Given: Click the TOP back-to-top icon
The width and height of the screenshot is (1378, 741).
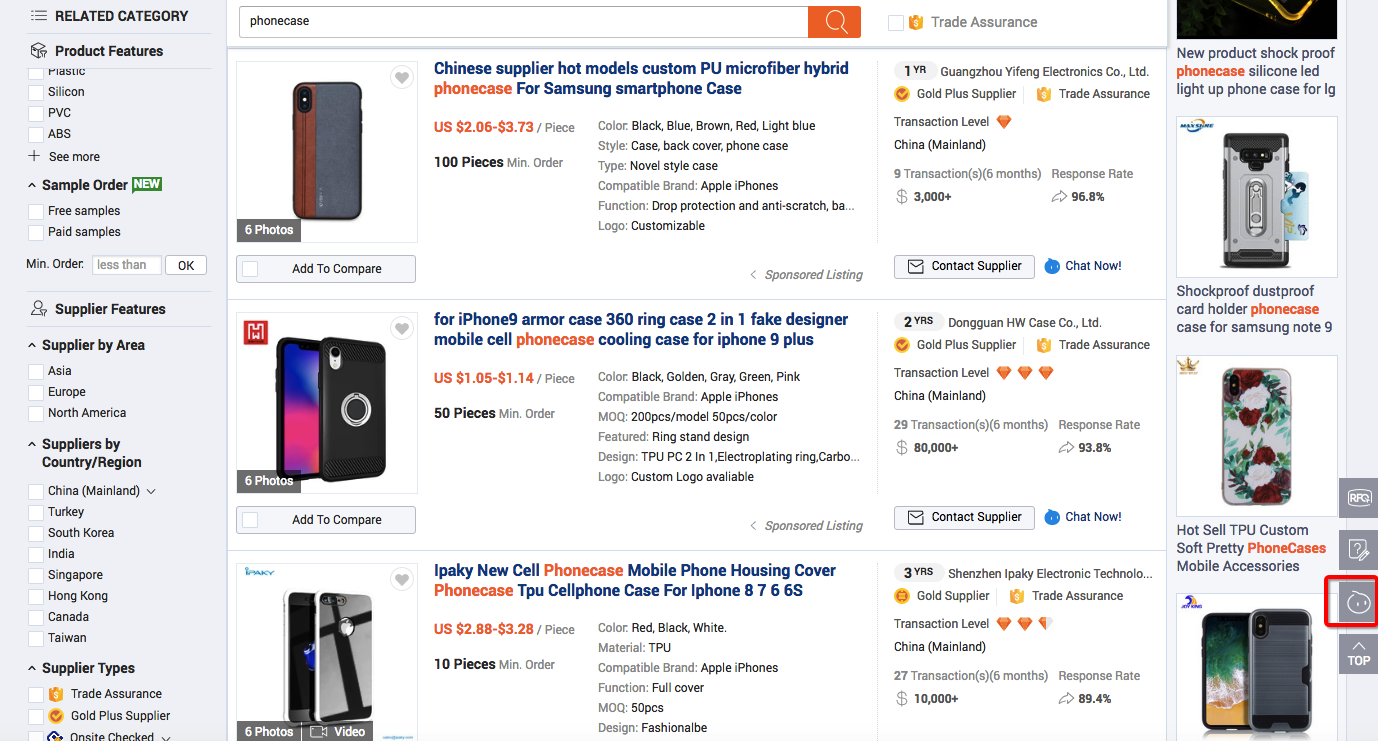Looking at the screenshot, I should (1358, 654).
